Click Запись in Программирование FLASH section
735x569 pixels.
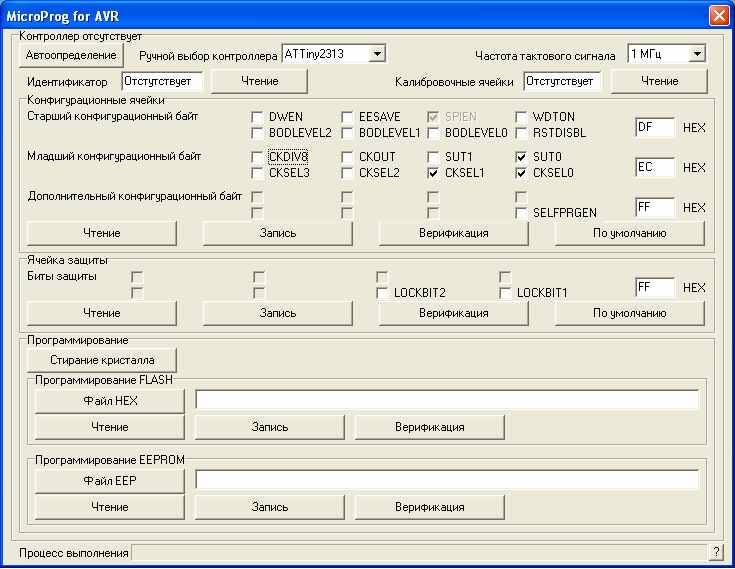(x=270, y=427)
